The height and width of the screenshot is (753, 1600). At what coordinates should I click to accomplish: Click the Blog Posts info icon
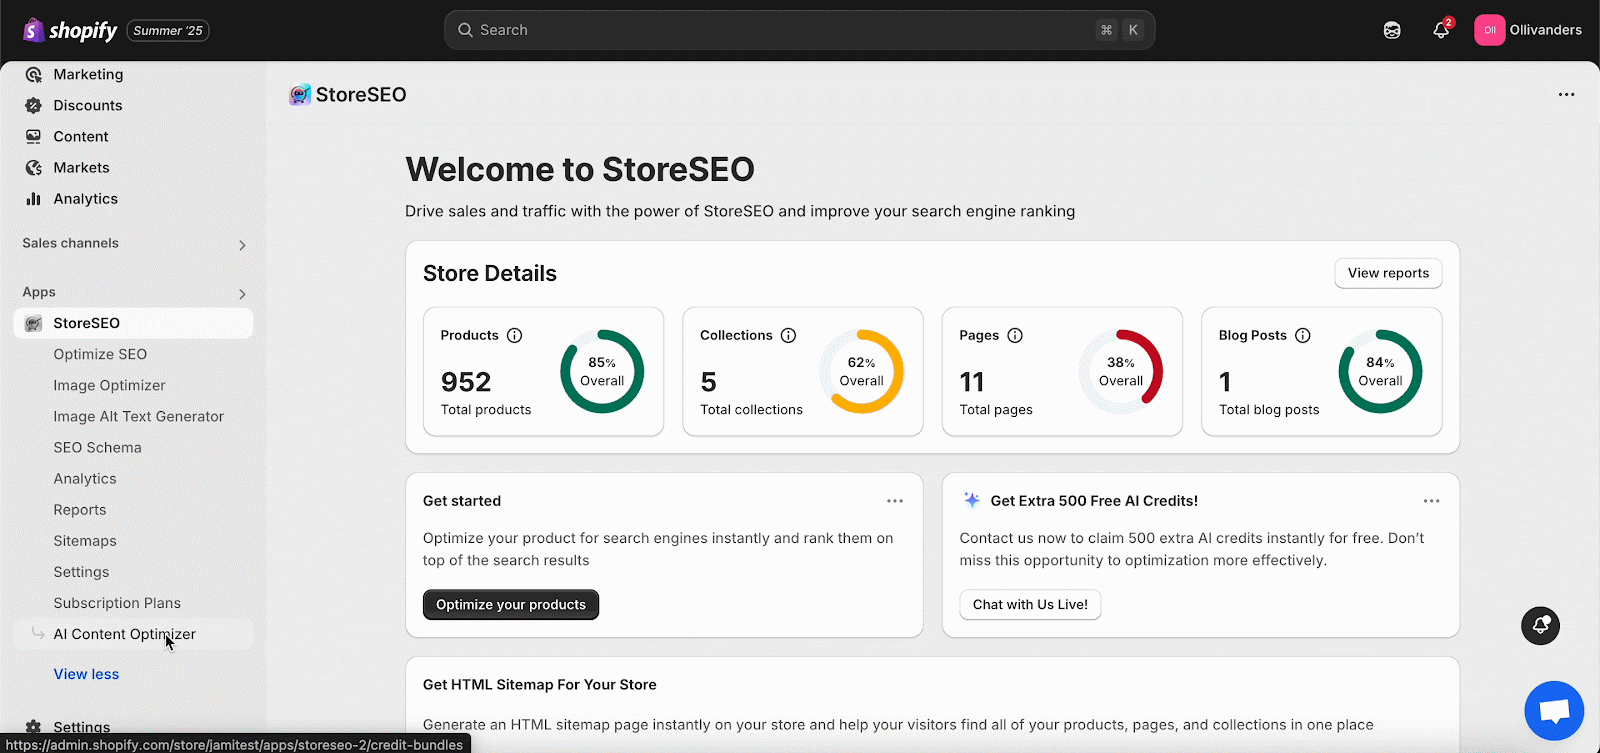pyautogui.click(x=1303, y=335)
